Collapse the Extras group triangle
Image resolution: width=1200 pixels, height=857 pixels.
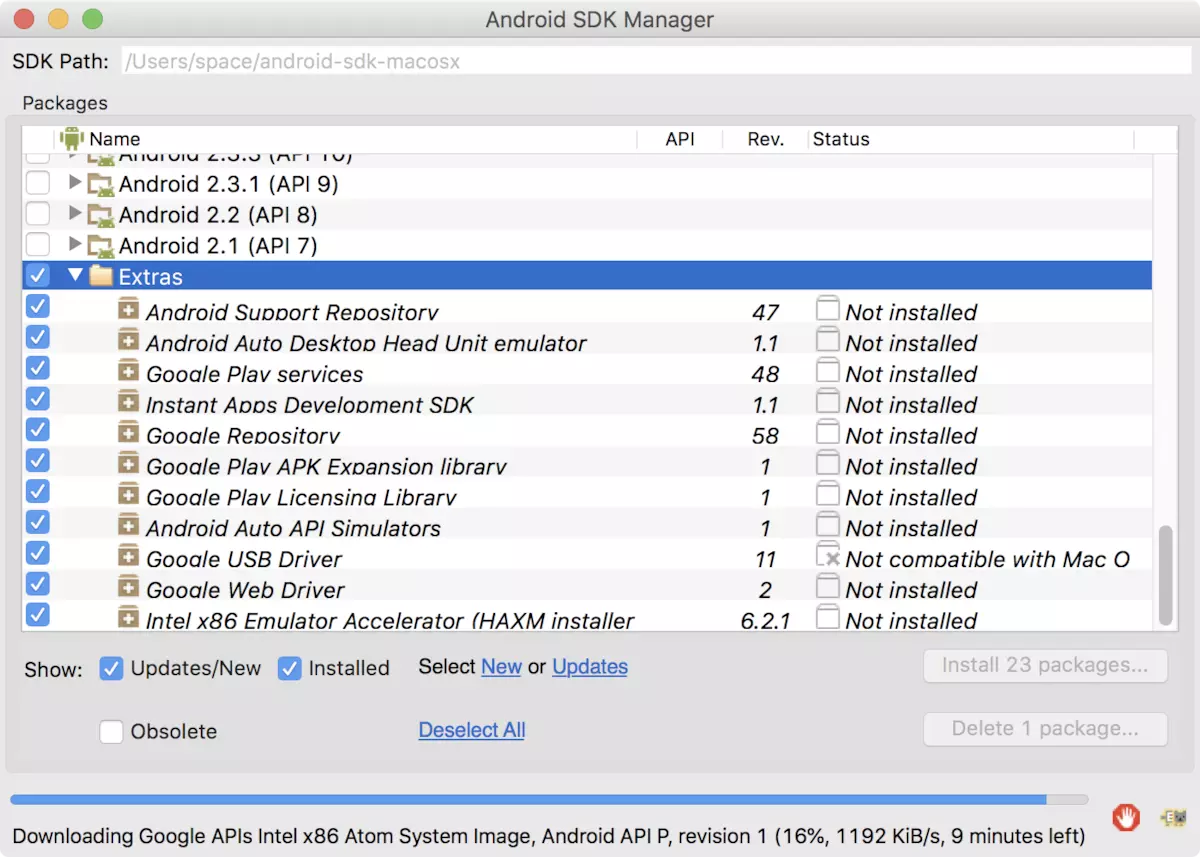(75, 275)
